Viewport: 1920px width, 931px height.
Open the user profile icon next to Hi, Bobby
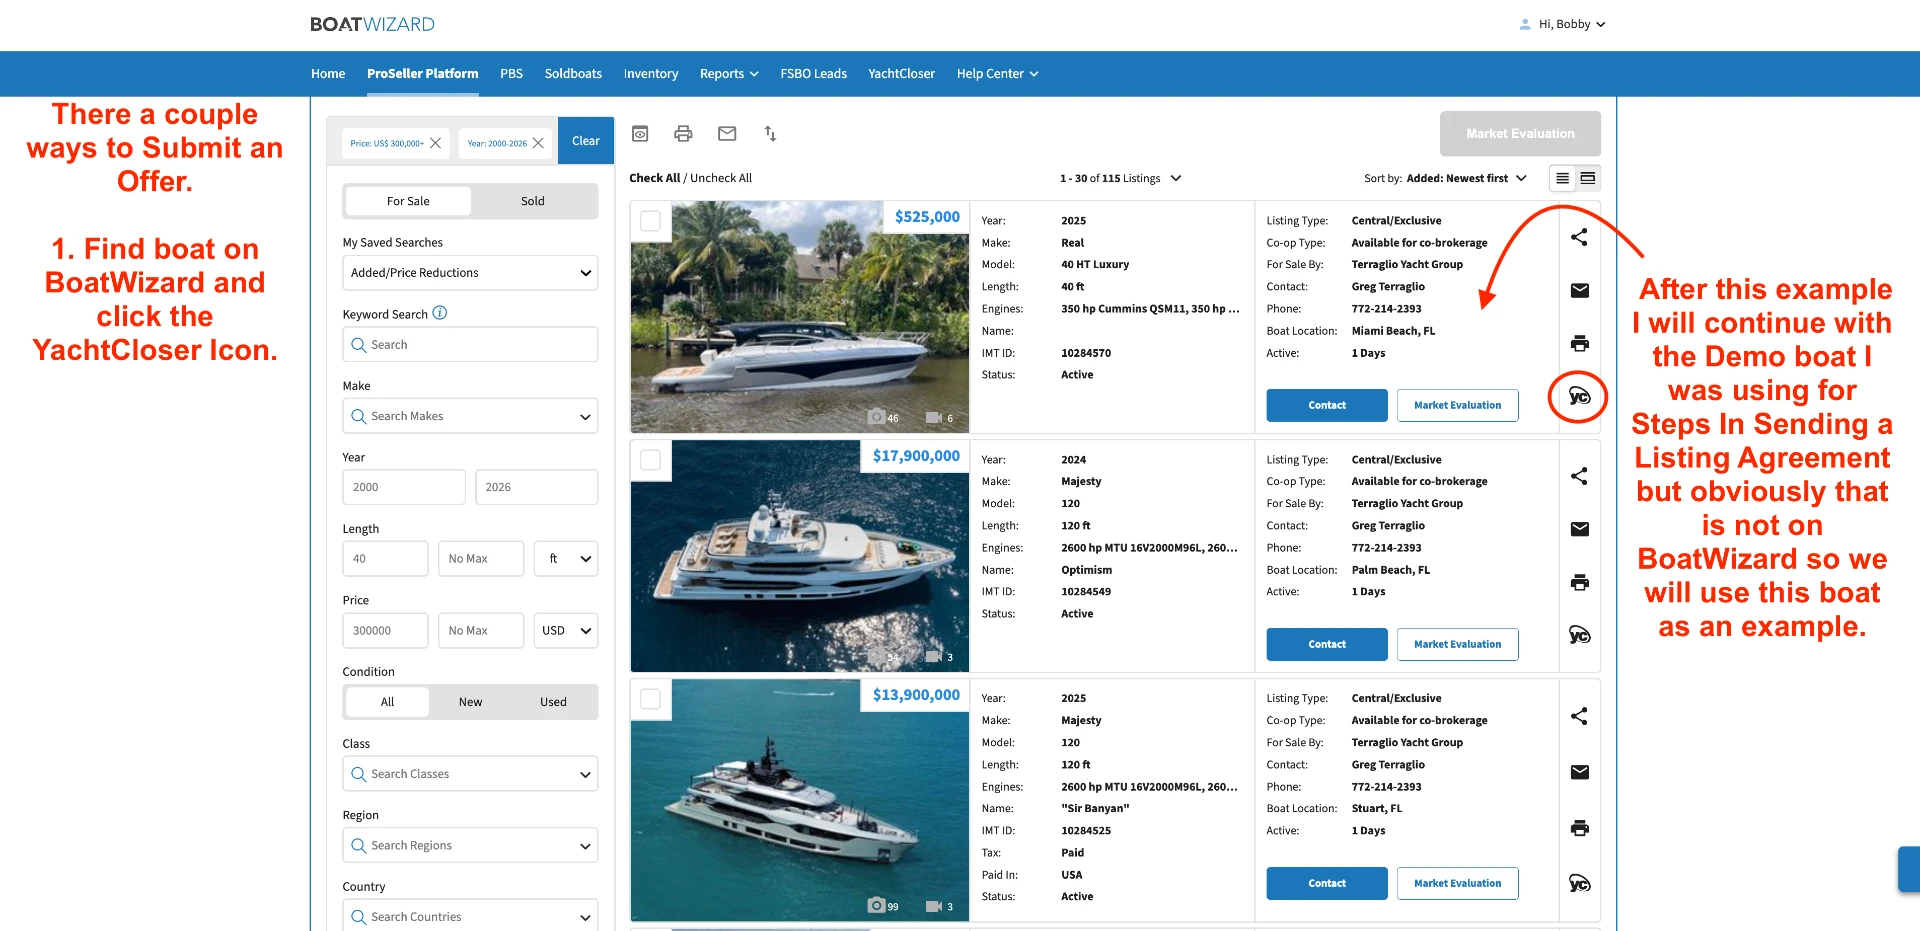(x=1525, y=24)
